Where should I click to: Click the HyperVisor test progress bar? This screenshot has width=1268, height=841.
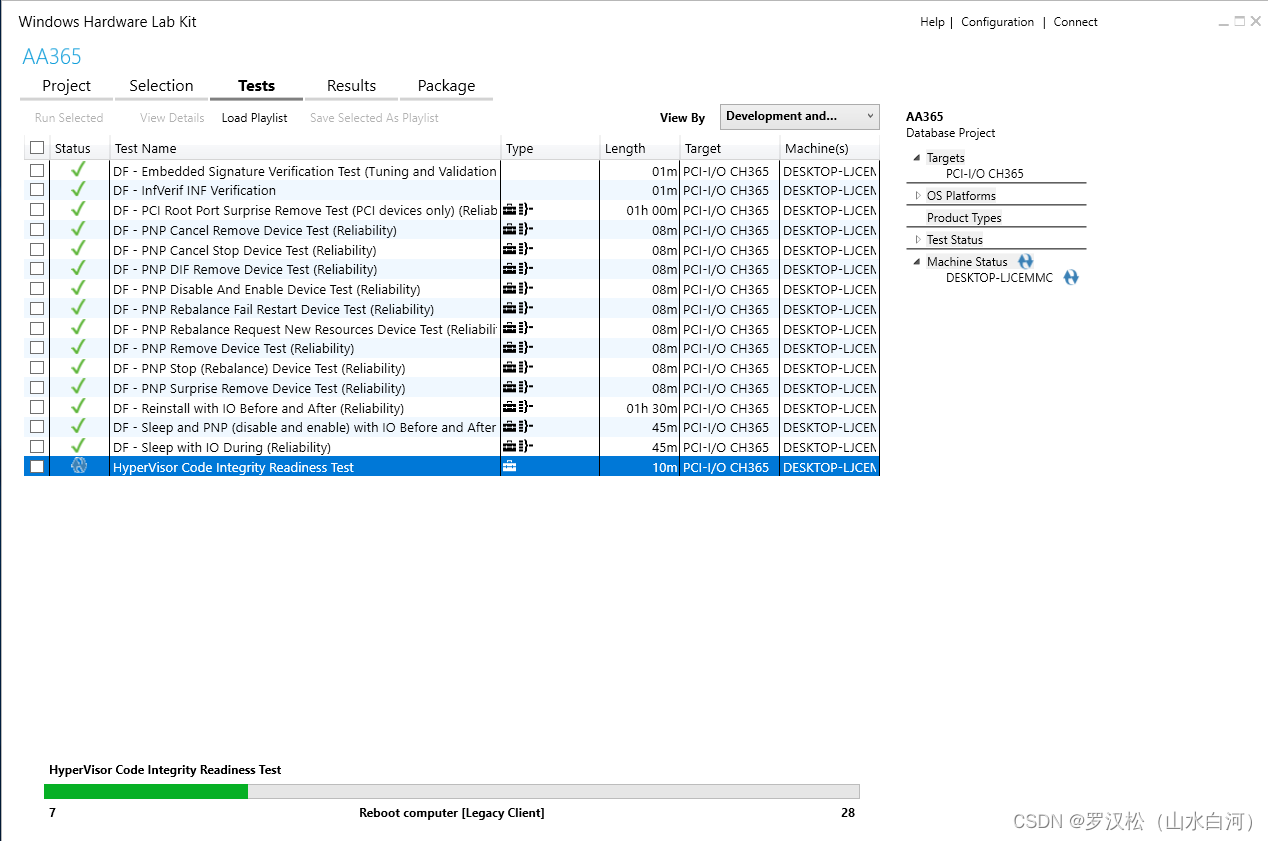point(451,792)
